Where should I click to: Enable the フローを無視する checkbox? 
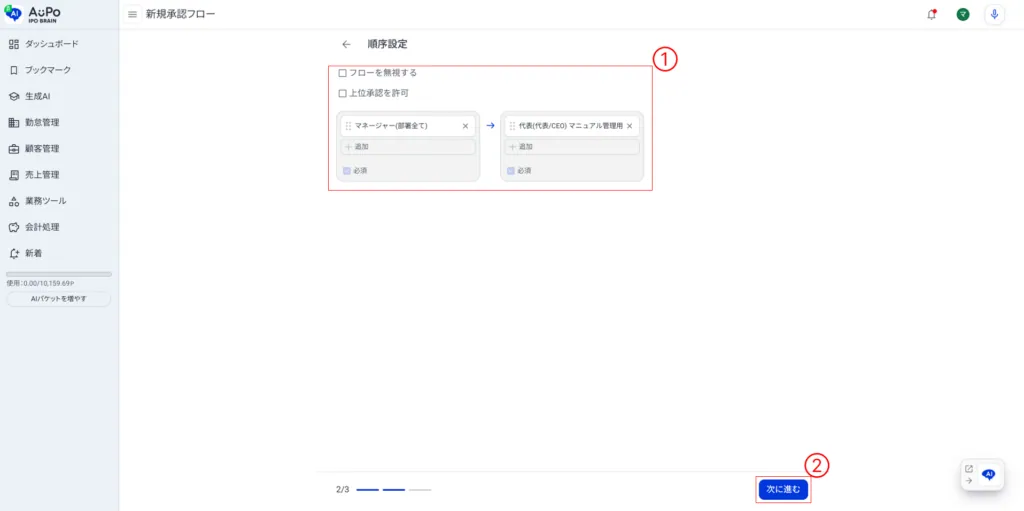(x=343, y=73)
